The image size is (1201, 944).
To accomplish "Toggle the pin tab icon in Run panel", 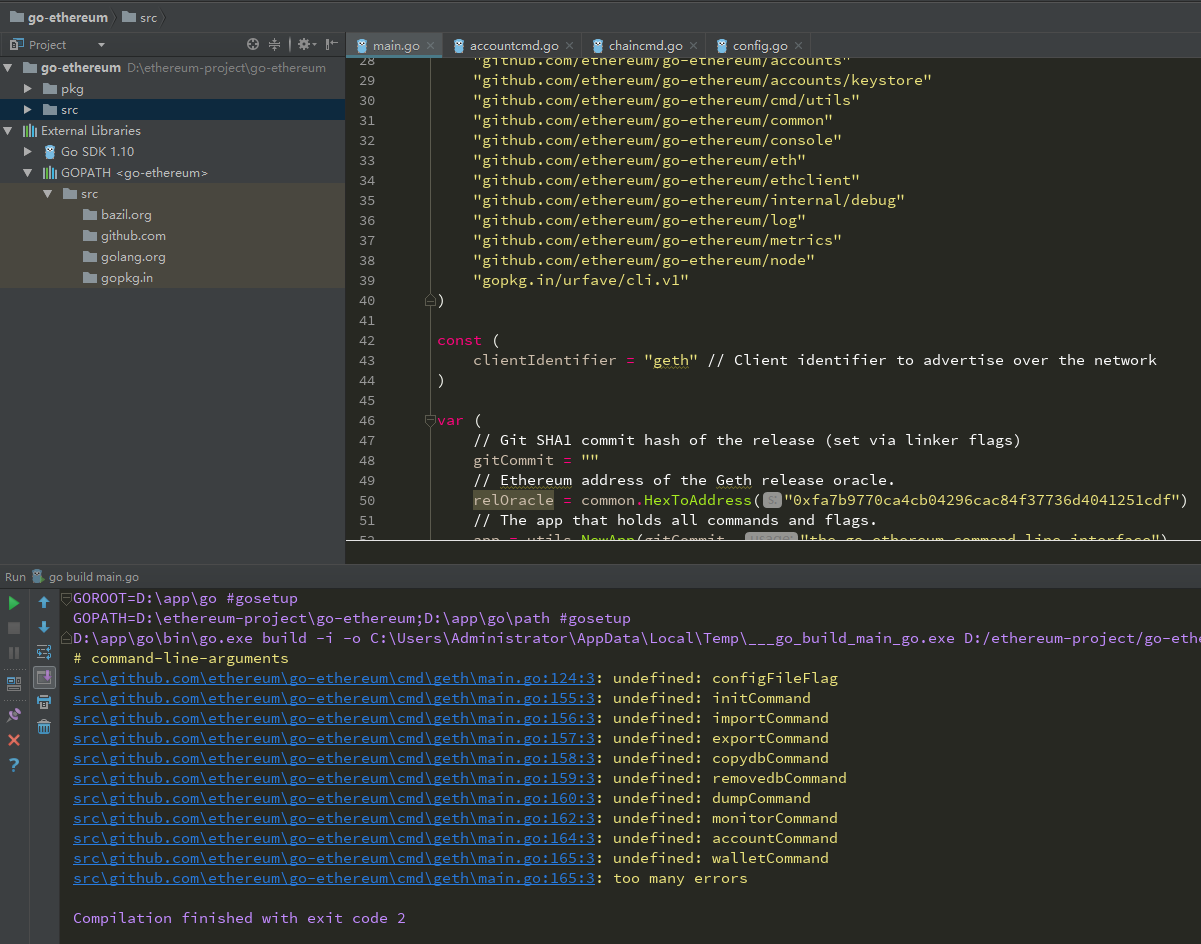I will pos(14,715).
